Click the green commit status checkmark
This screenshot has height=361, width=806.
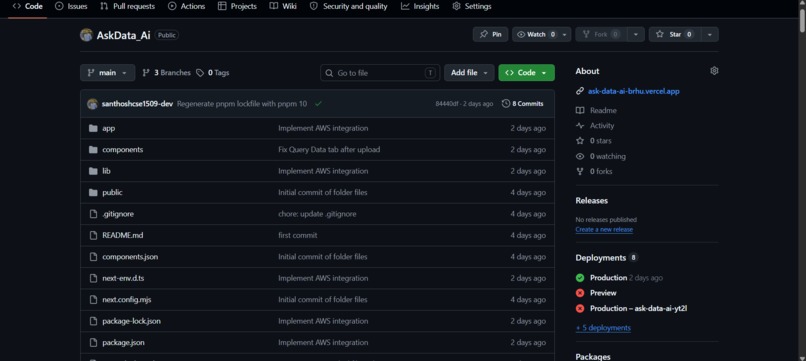[319, 104]
